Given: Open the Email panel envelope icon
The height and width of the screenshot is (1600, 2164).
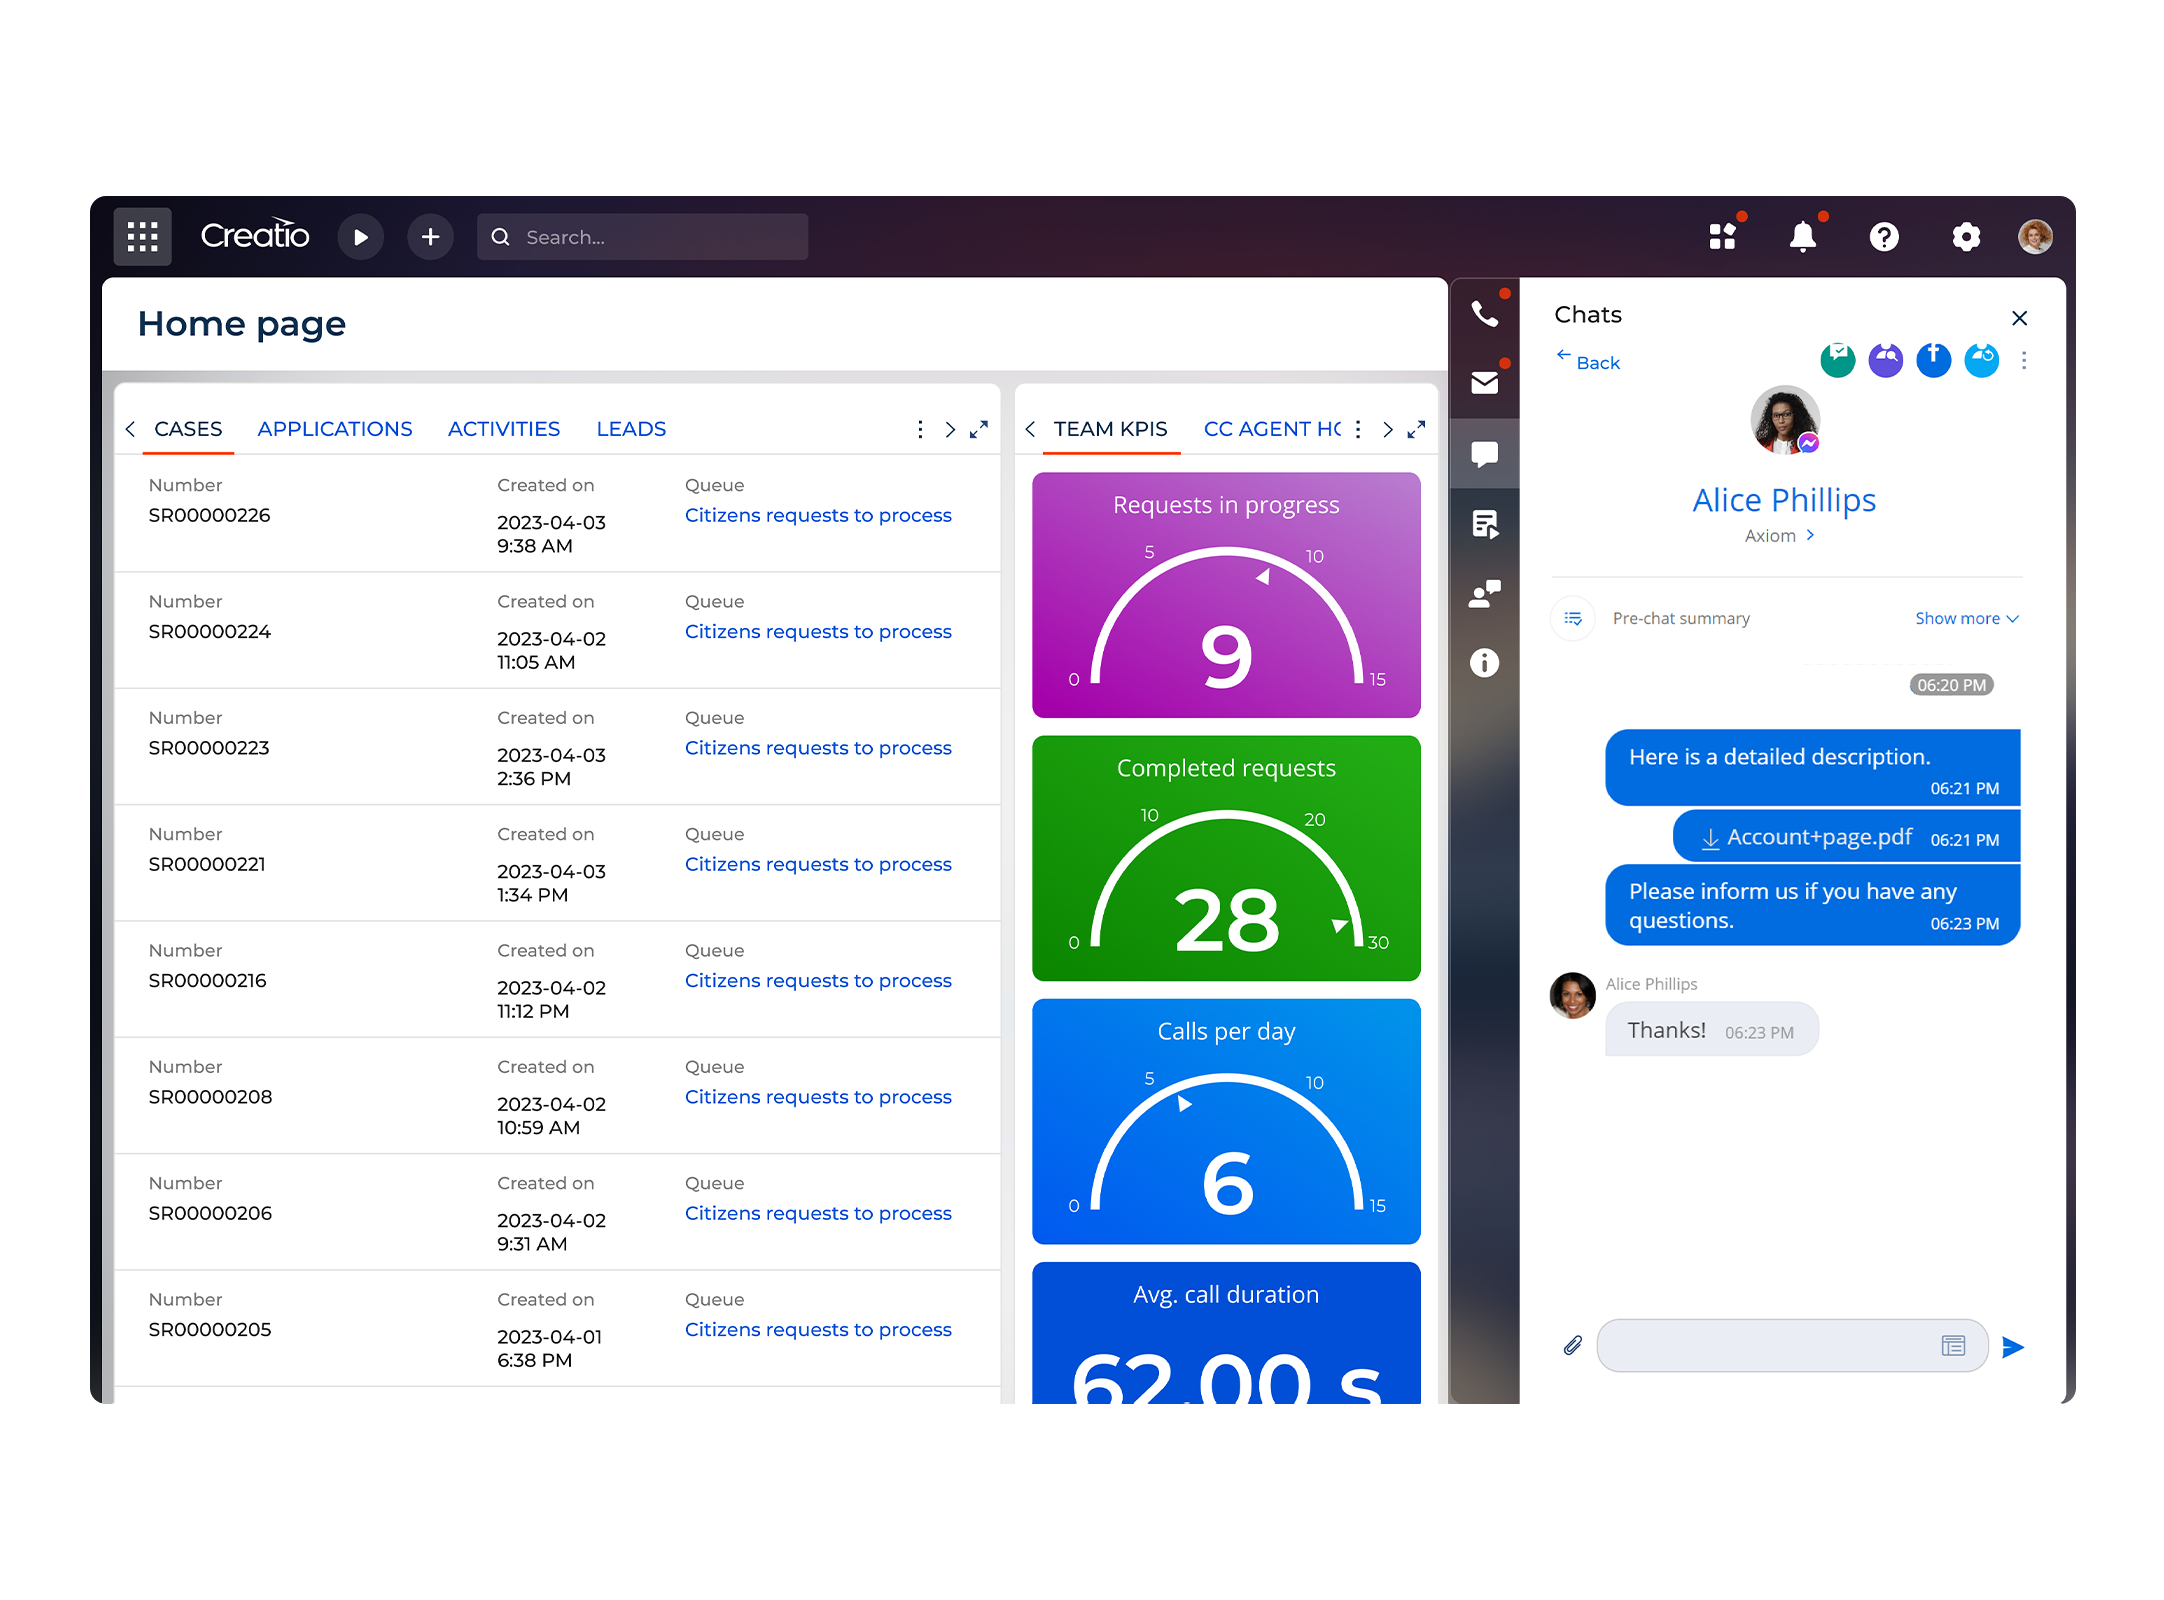Looking at the screenshot, I should pyautogui.click(x=1484, y=382).
